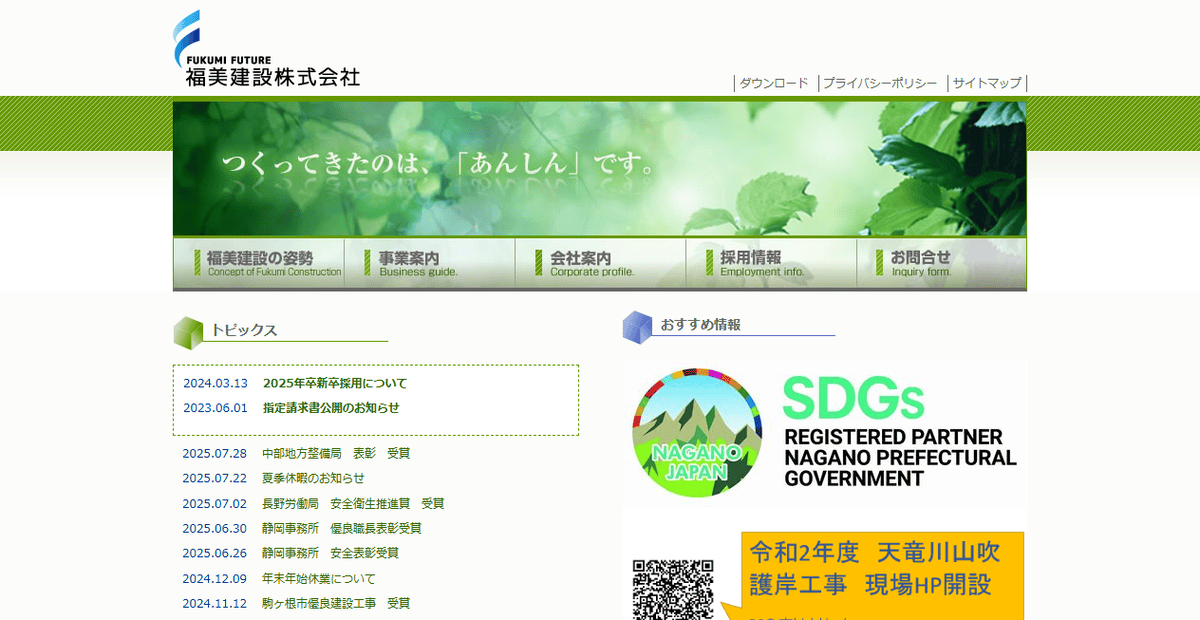The height and width of the screenshot is (620, 1200).
Task: Open the プライバシーポリシー page
Action: tap(880, 83)
